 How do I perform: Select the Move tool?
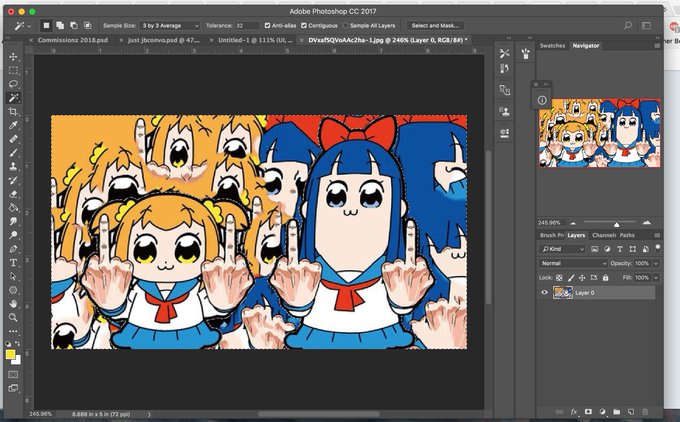point(13,57)
